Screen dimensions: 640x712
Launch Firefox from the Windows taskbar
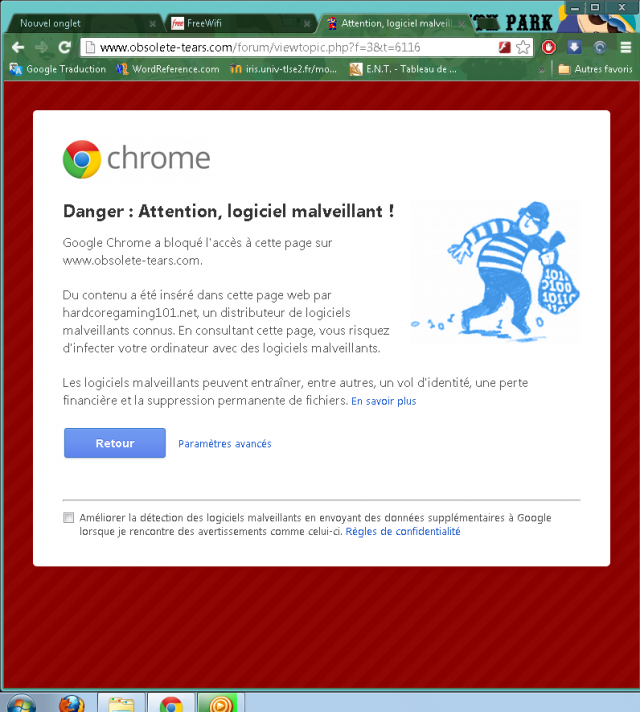71,703
